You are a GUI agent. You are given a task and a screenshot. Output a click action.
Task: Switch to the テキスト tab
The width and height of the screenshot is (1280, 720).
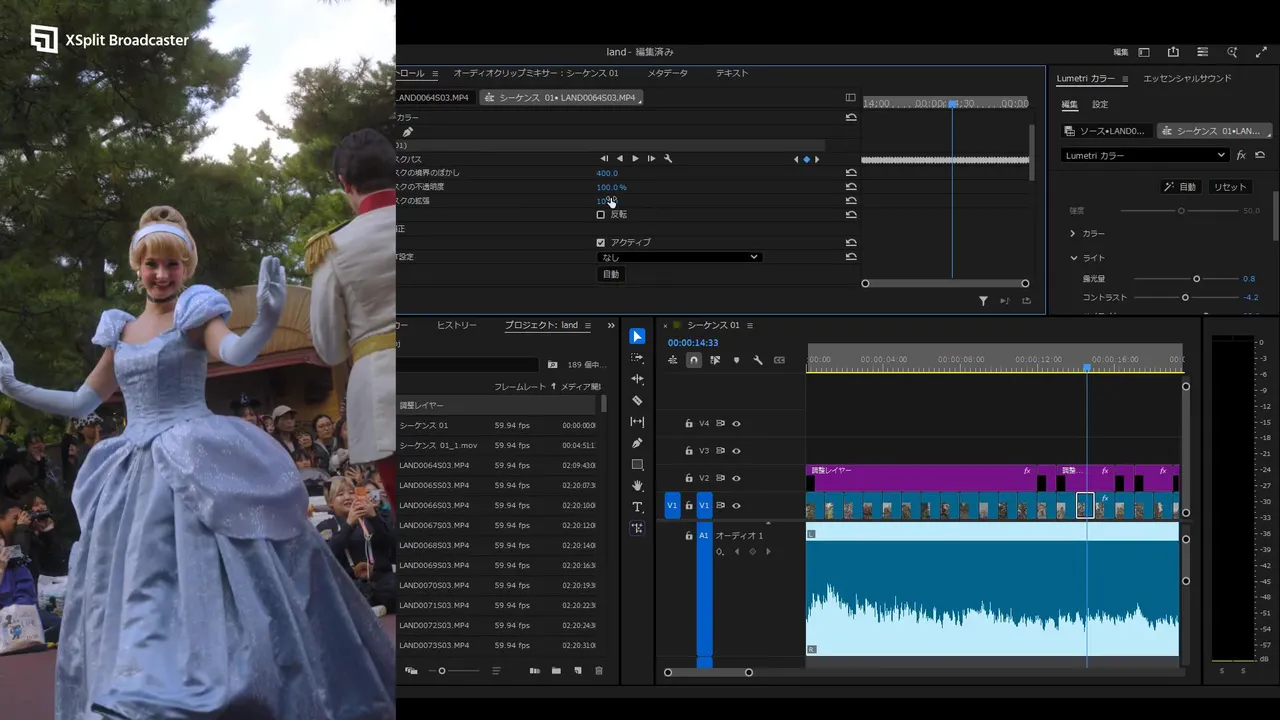click(732, 73)
